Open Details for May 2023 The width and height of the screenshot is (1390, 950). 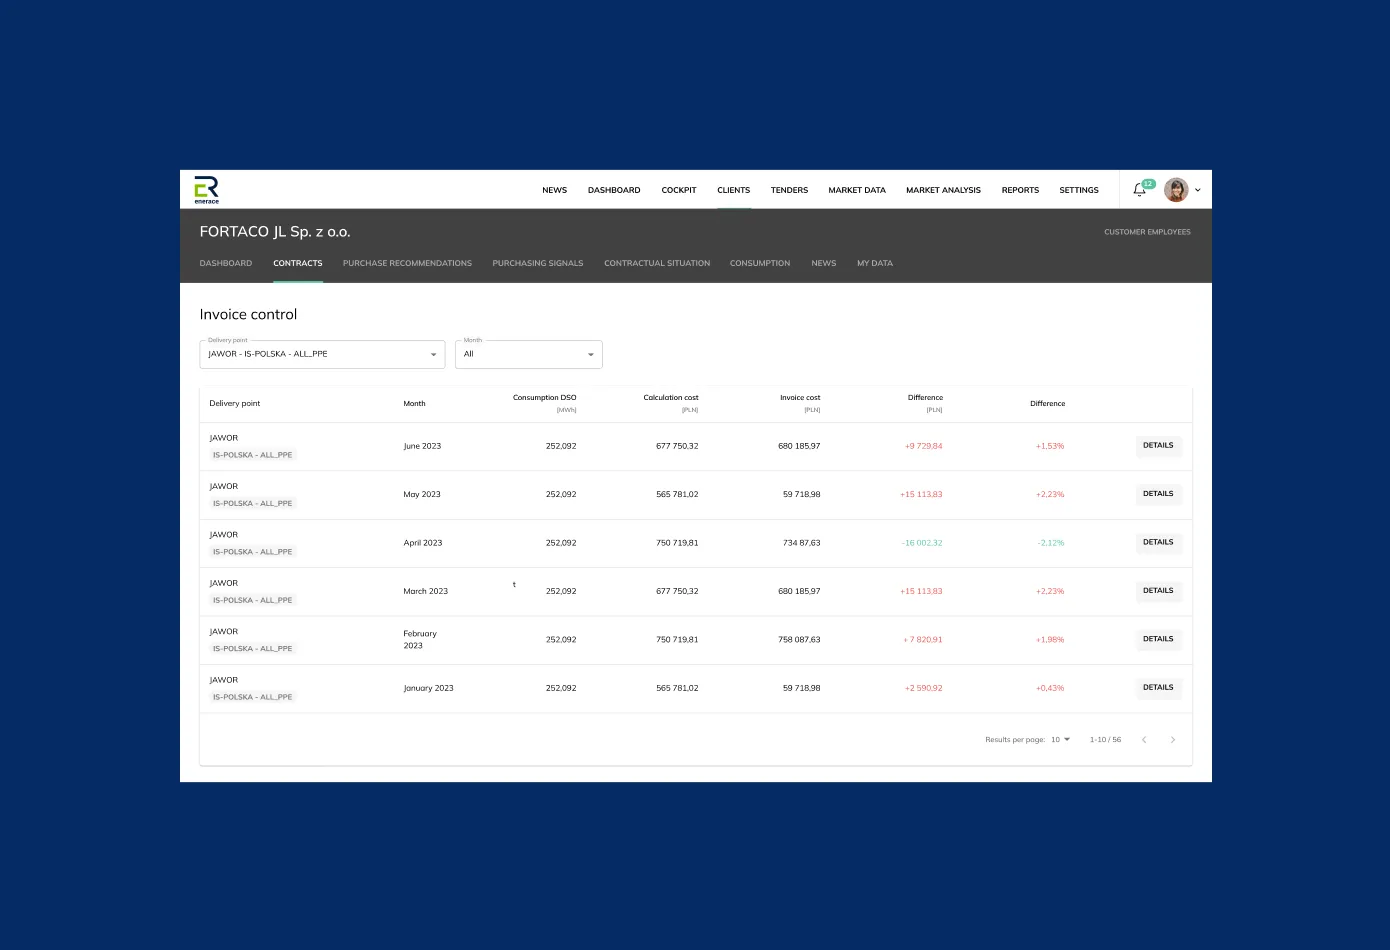(x=1158, y=494)
